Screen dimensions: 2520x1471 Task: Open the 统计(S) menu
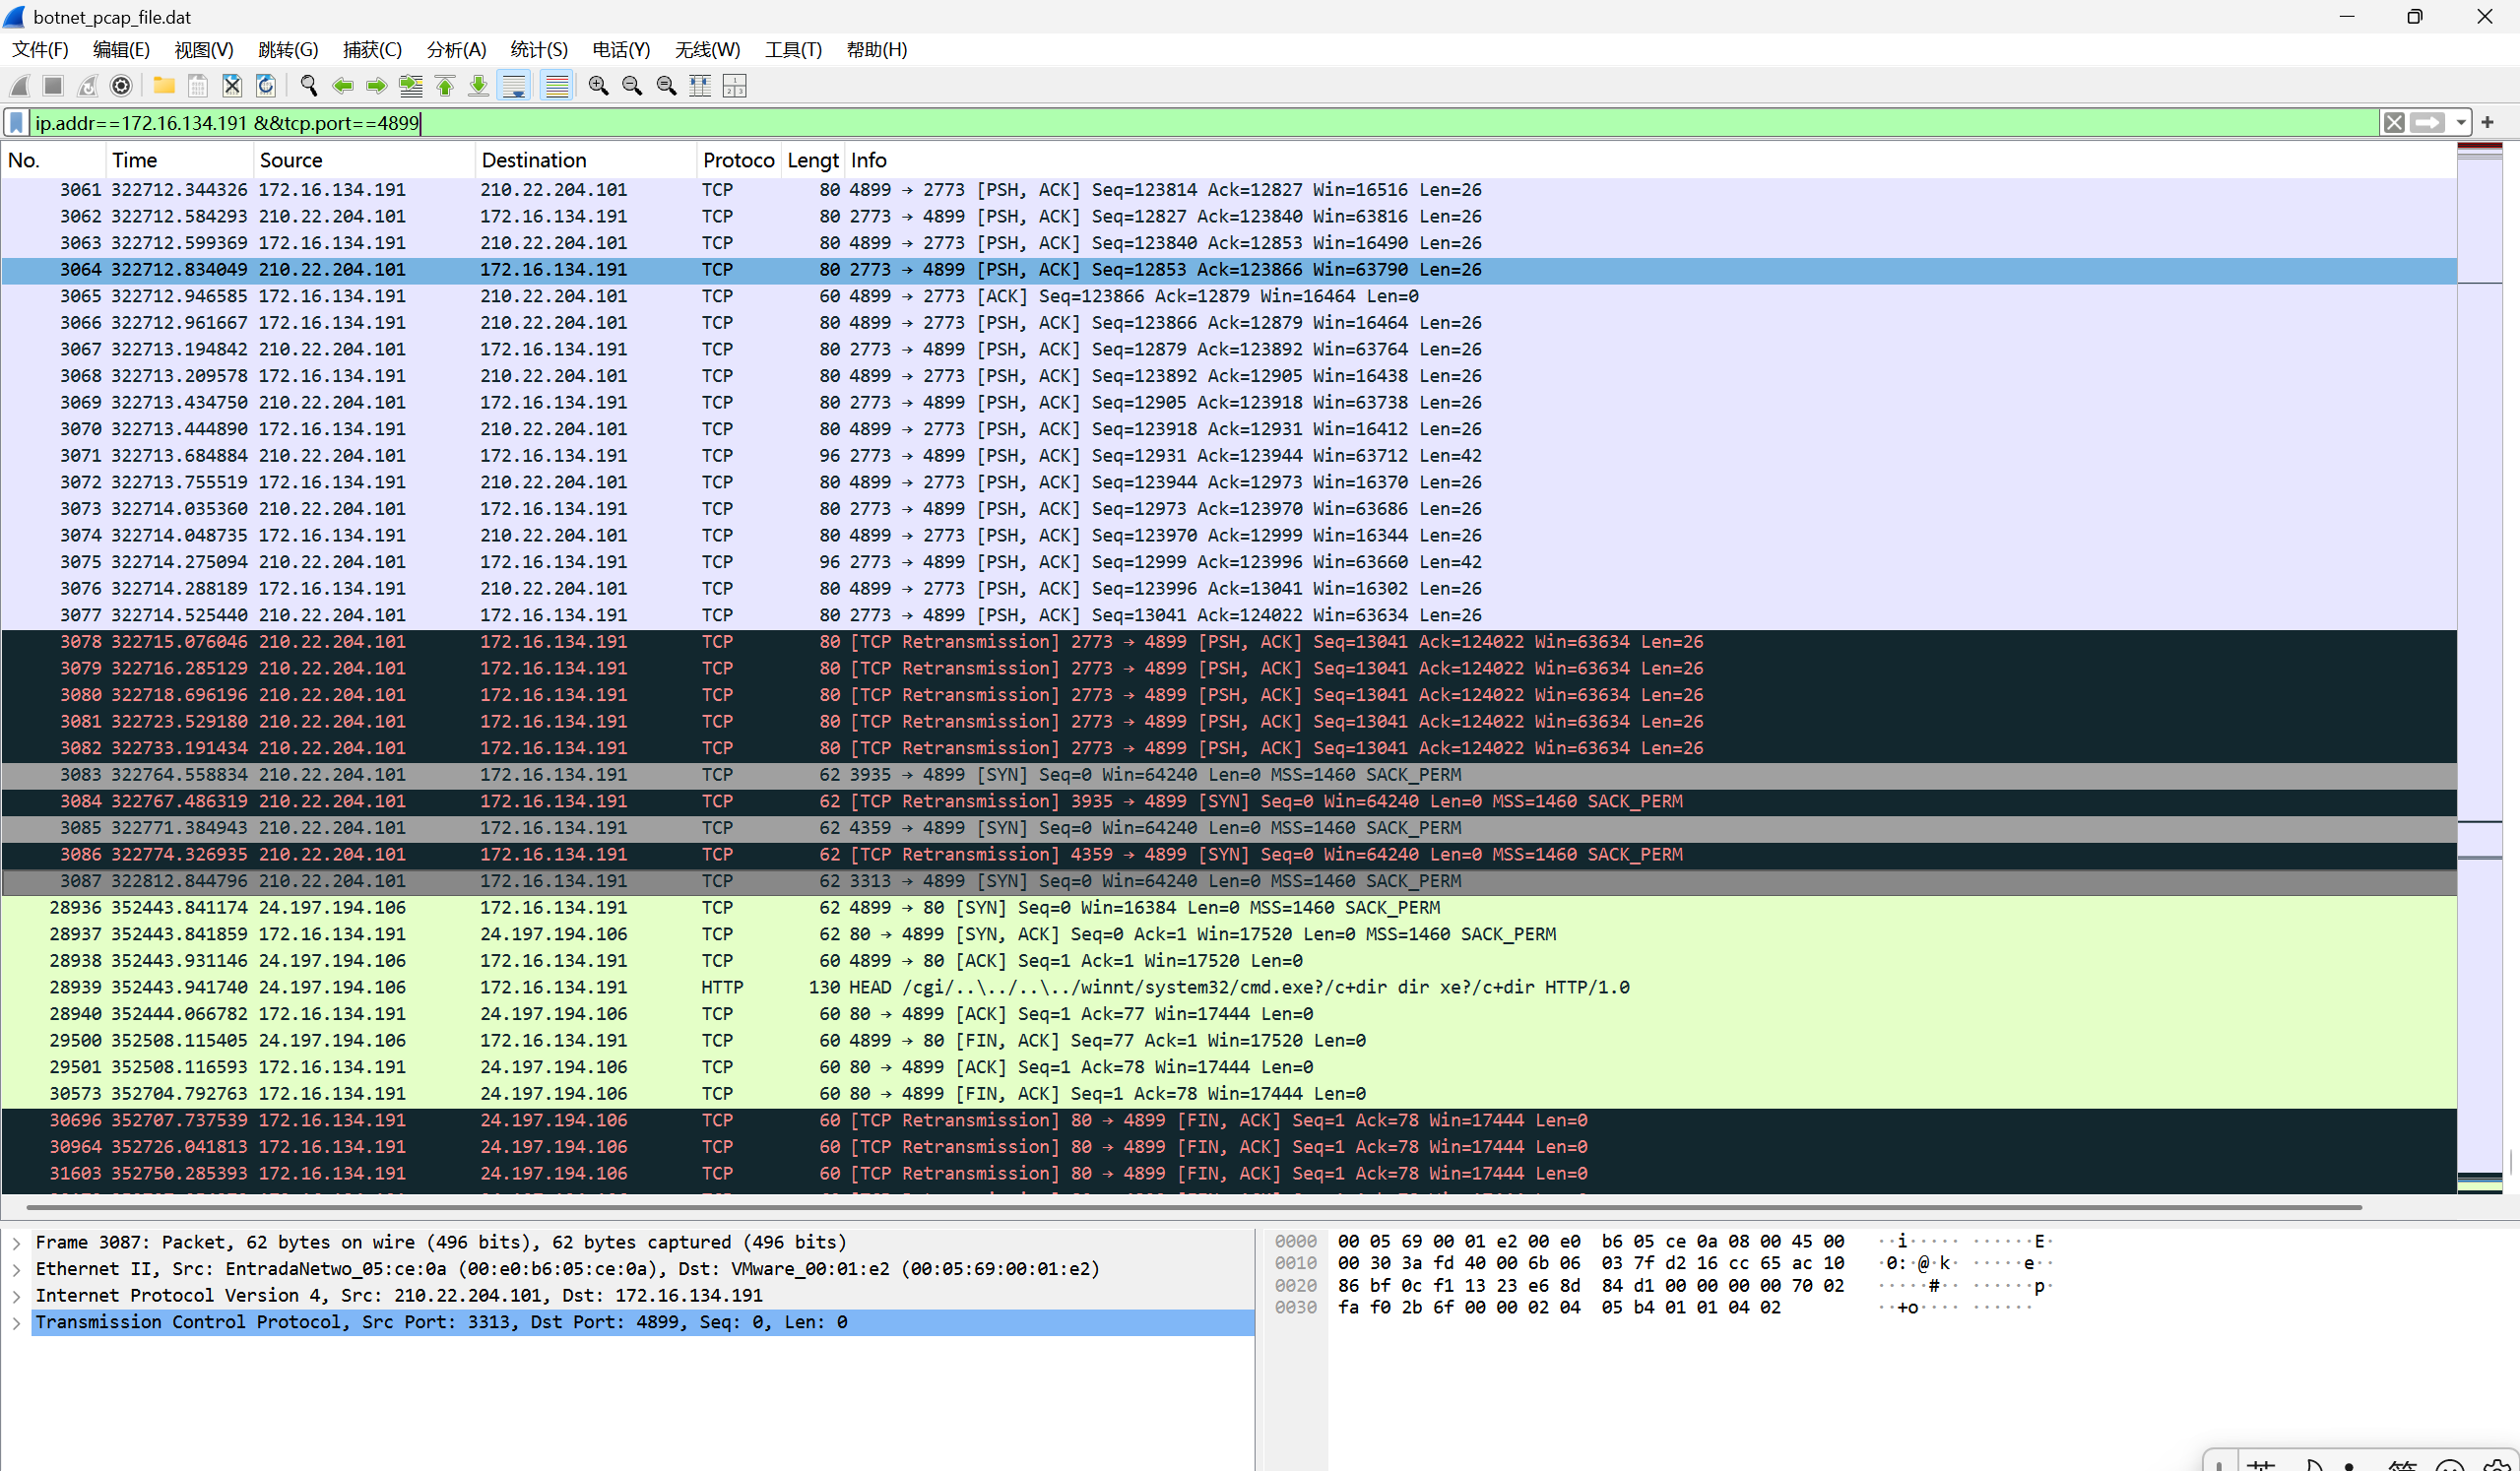pos(538,50)
